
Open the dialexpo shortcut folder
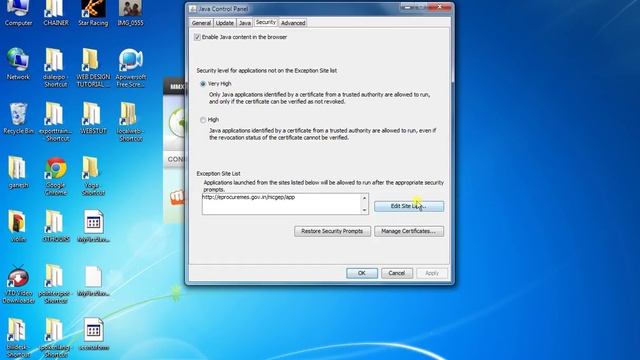pyautogui.click(x=56, y=67)
